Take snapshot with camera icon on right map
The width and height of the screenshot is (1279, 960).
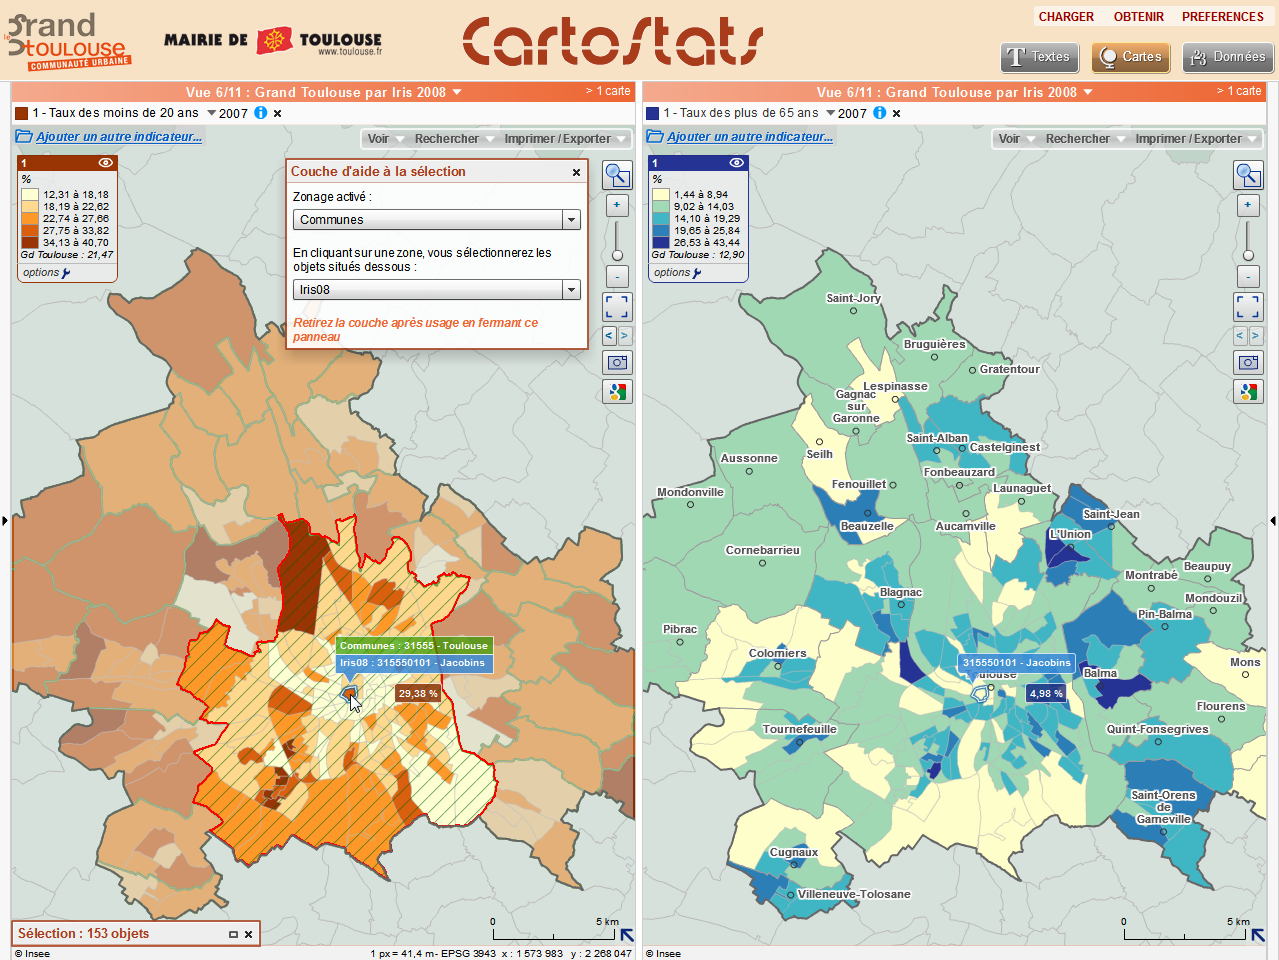1248,362
